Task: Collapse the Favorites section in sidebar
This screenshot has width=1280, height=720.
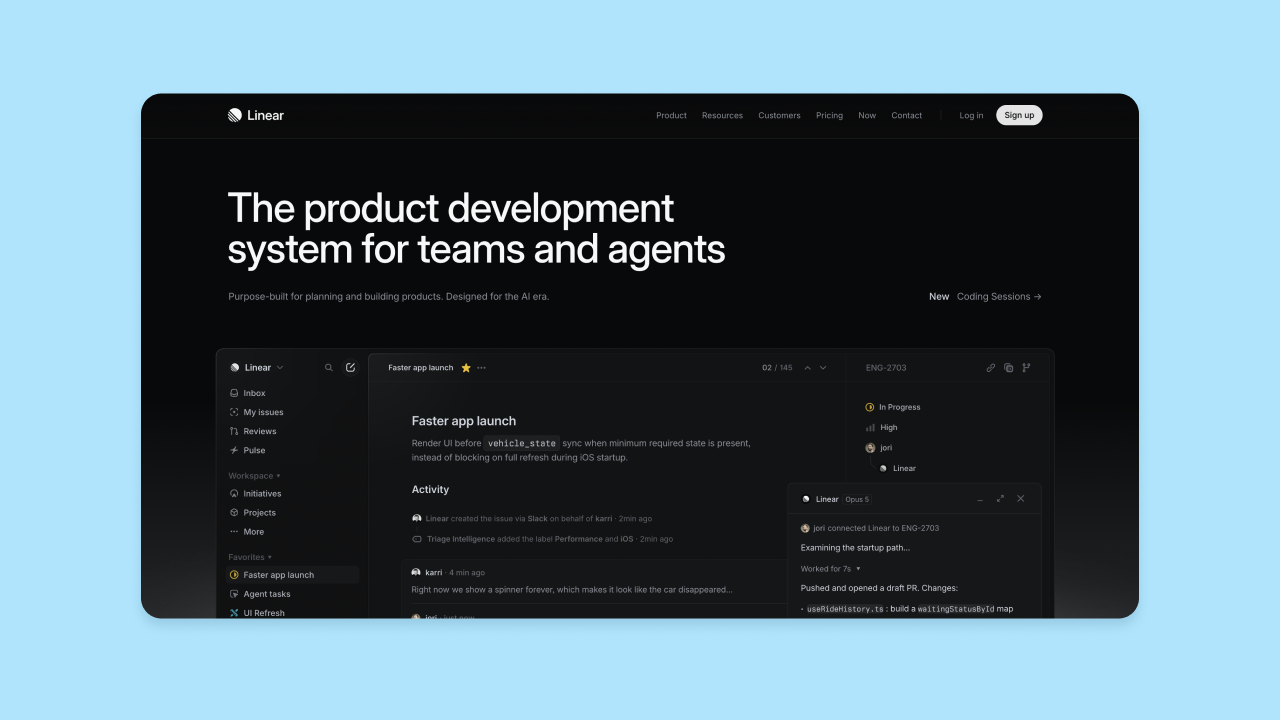Action: coord(250,557)
